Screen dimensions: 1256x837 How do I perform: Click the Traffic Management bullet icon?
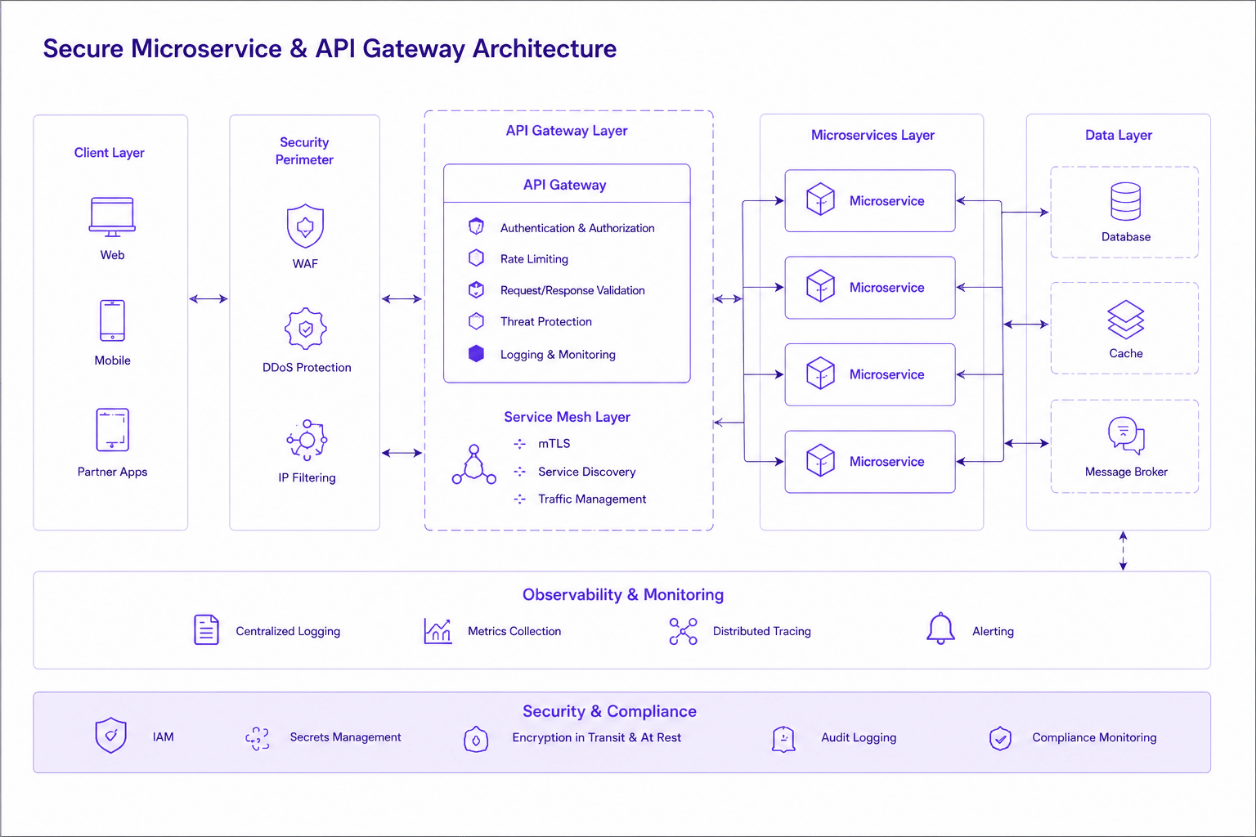coord(519,499)
